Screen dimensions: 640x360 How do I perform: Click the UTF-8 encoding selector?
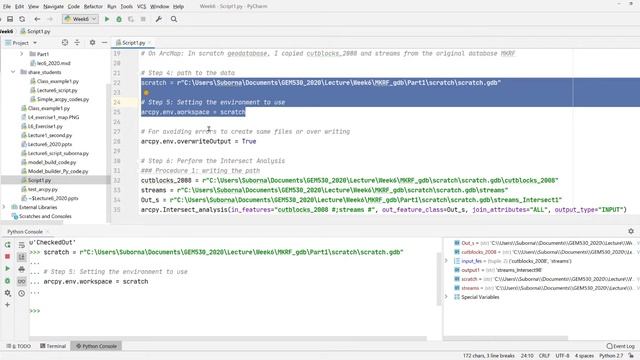point(562,356)
